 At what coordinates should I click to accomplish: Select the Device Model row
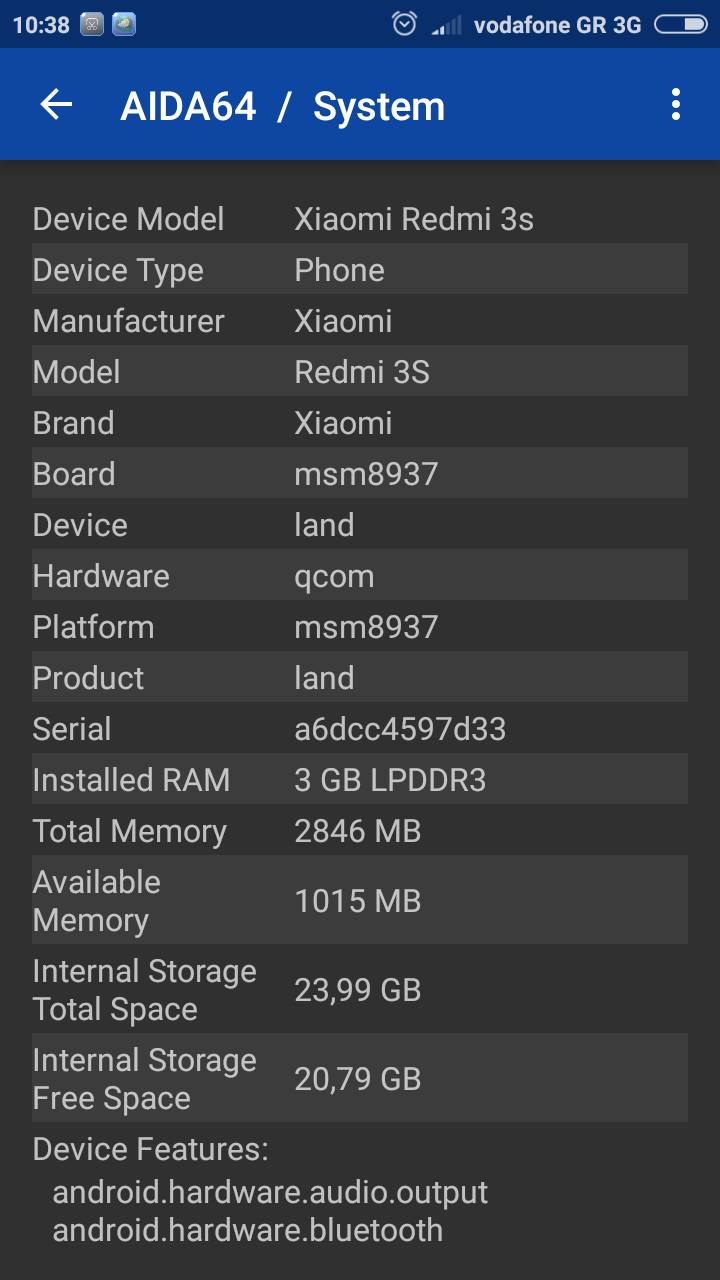point(360,219)
